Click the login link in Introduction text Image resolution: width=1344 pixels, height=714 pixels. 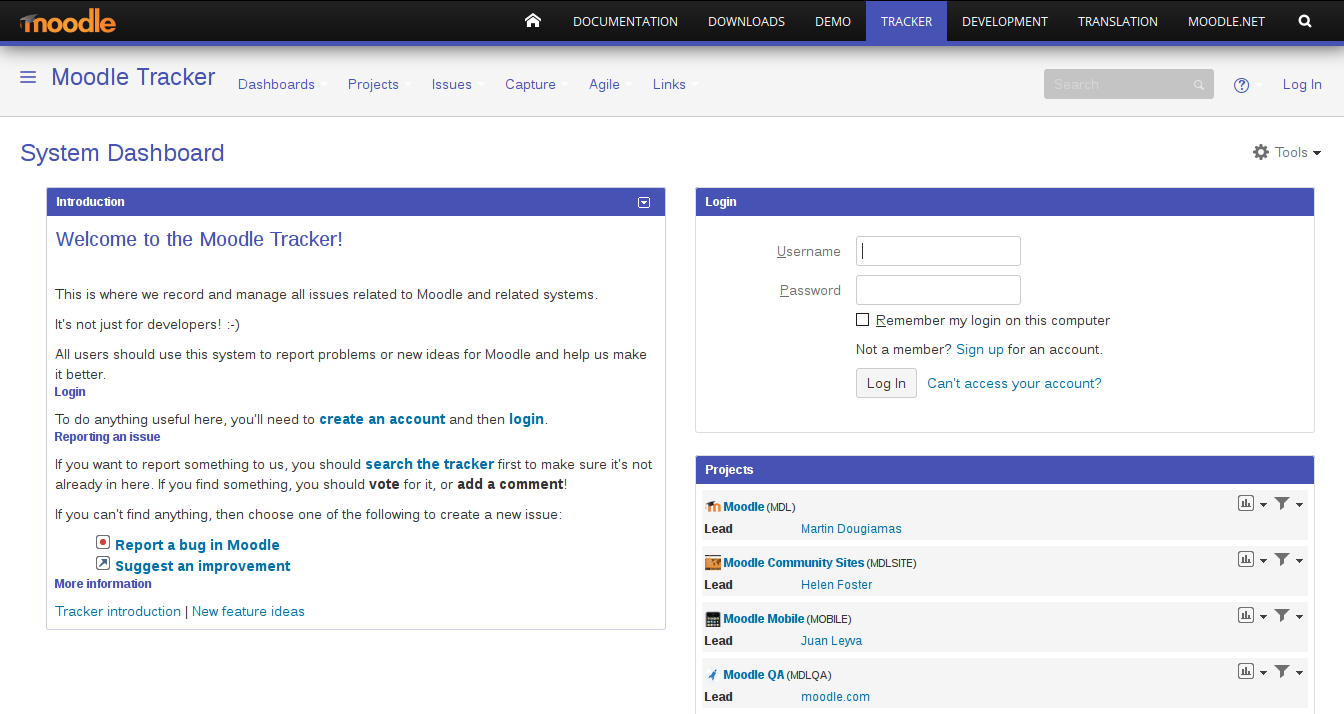pyautogui.click(x=527, y=420)
